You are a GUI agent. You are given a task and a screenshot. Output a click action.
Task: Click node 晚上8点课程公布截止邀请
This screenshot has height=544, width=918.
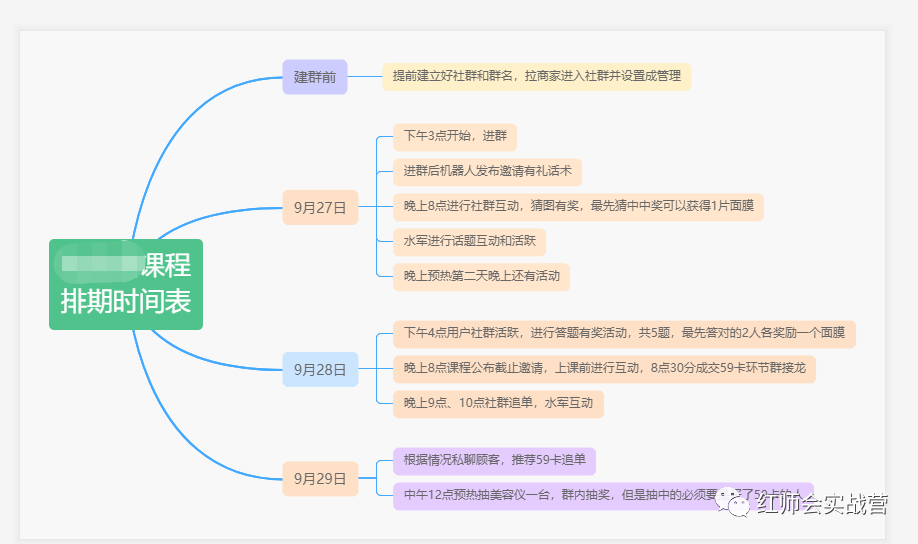point(604,369)
